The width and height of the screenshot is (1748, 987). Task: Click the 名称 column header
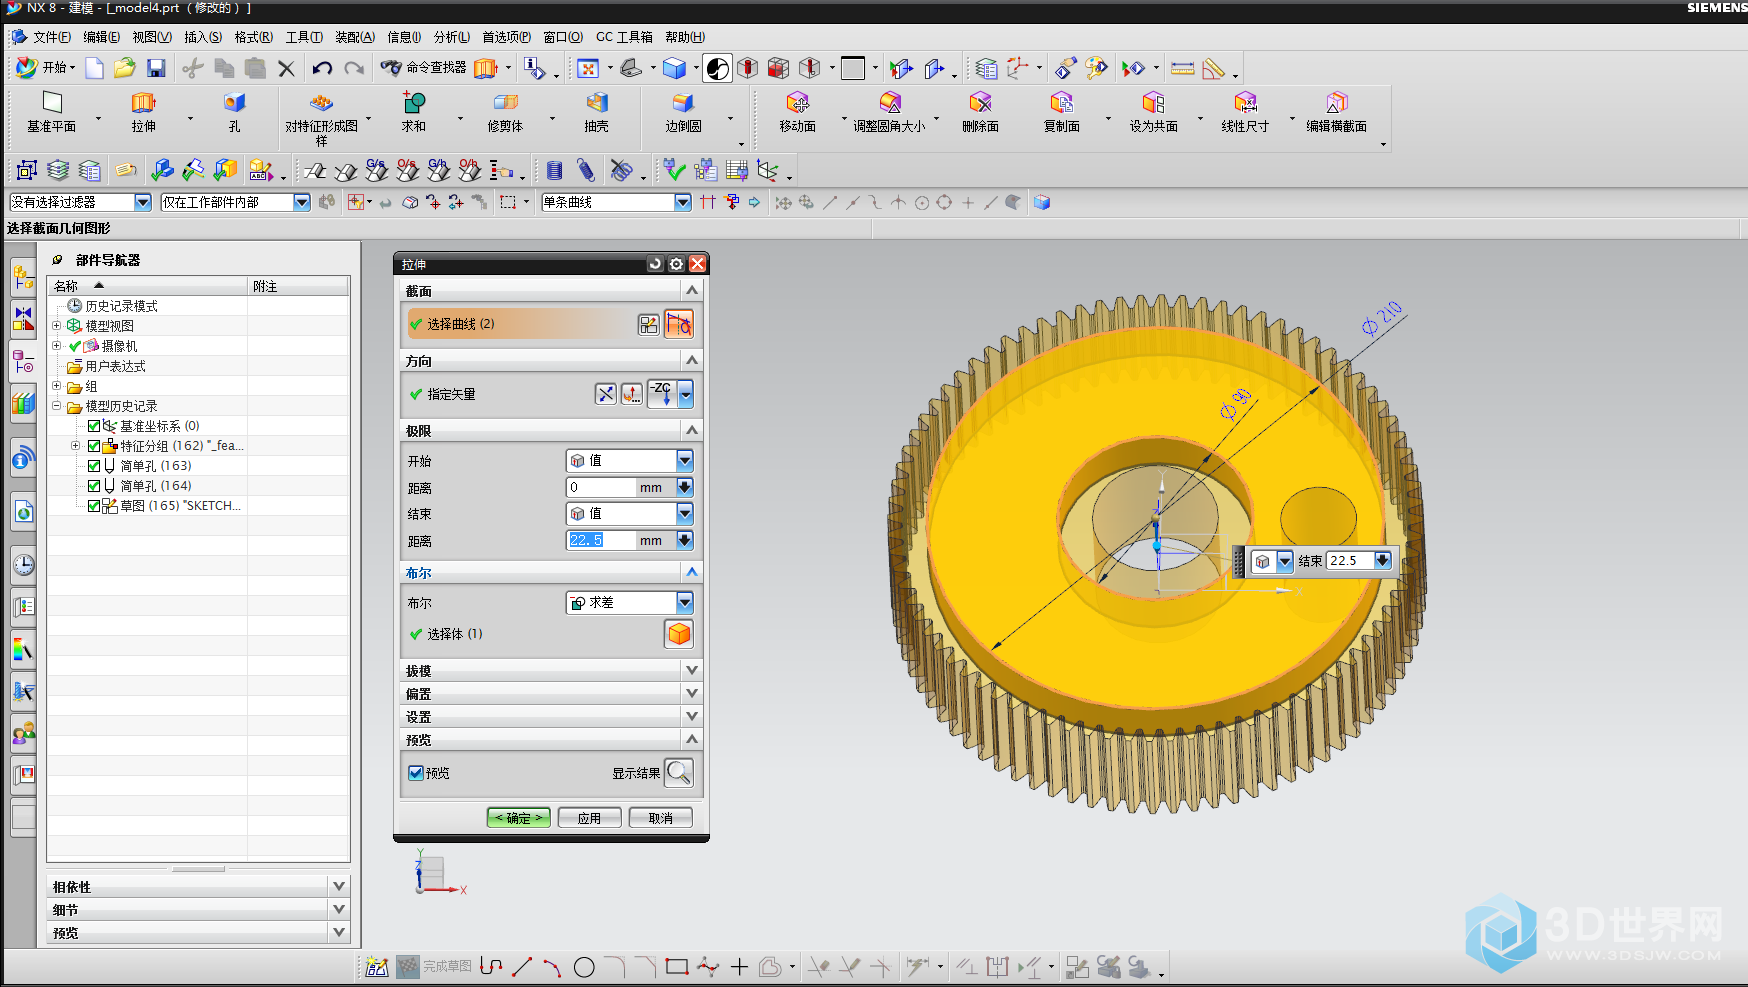point(148,286)
